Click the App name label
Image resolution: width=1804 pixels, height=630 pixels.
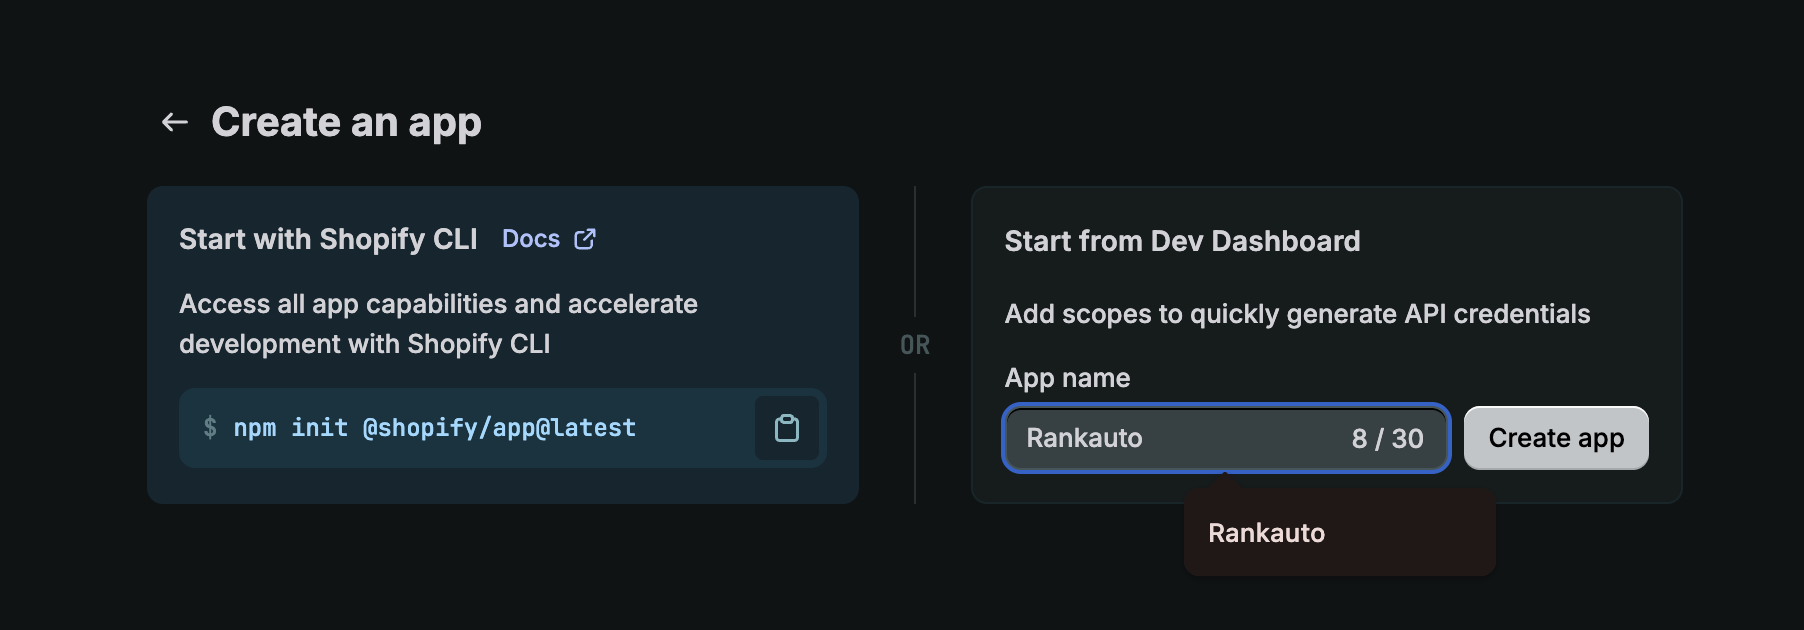coord(1067,378)
